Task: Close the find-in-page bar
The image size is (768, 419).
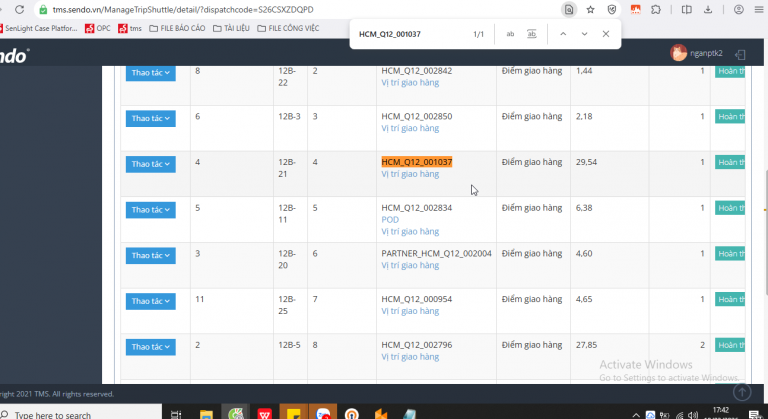Action: (606, 34)
